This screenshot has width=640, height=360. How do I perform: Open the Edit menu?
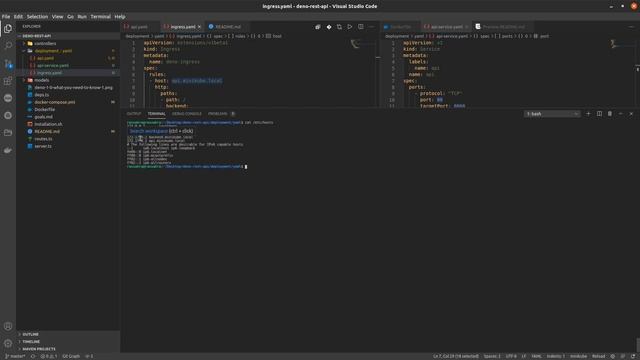(x=18, y=17)
